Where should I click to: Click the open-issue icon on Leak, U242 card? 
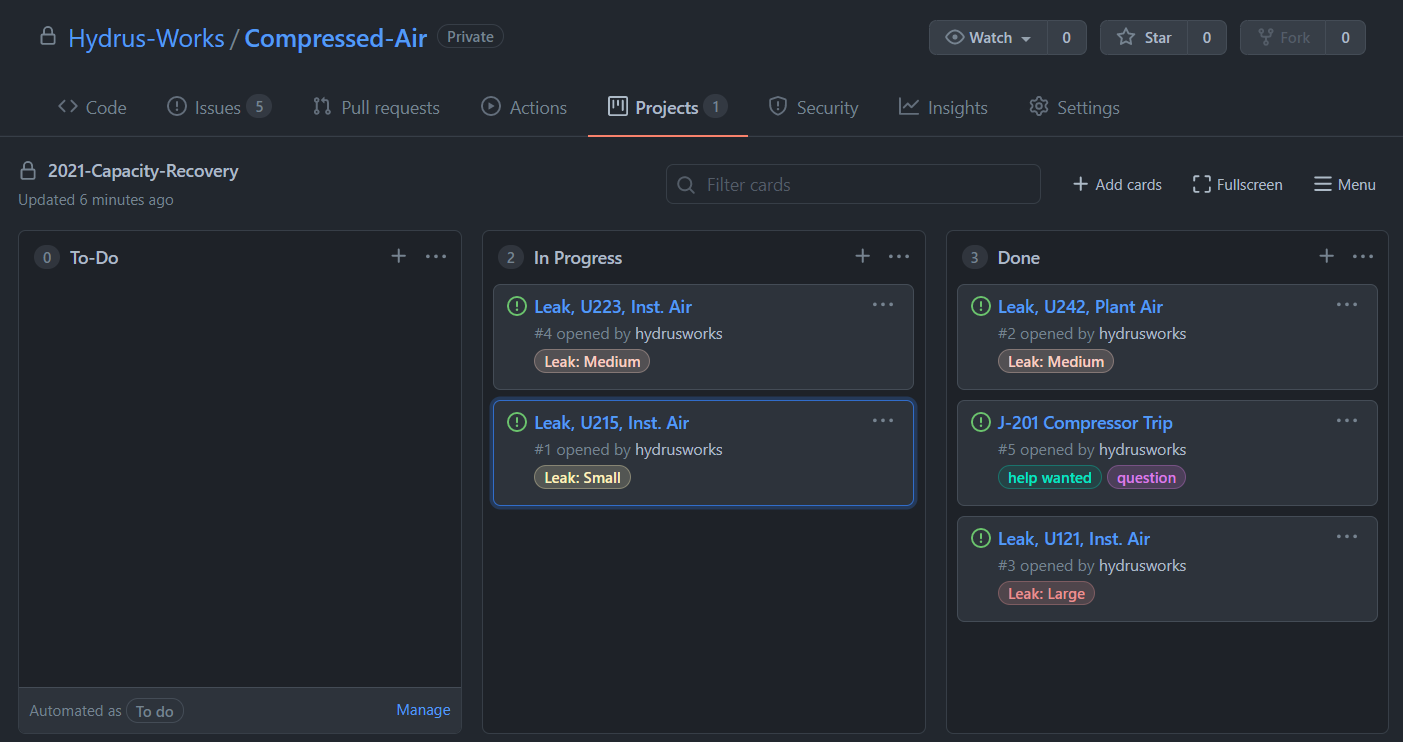click(981, 306)
